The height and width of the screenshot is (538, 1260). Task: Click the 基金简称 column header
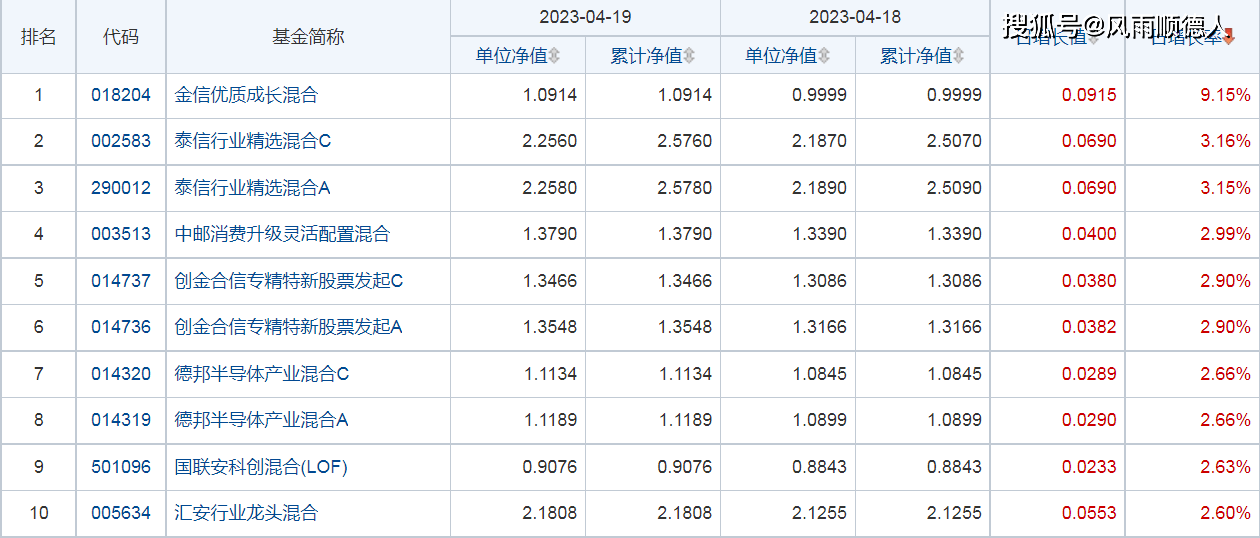coord(308,37)
